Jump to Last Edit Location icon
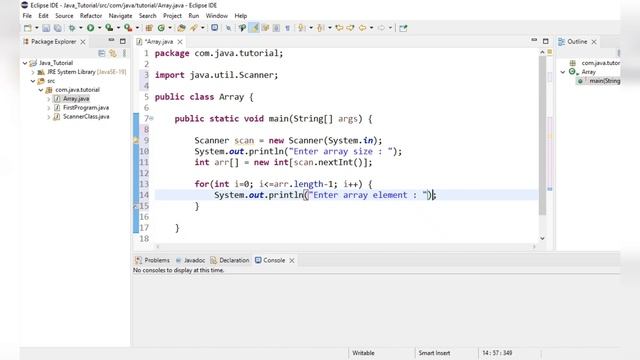The width and height of the screenshot is (640, 360). coord(339,28)
